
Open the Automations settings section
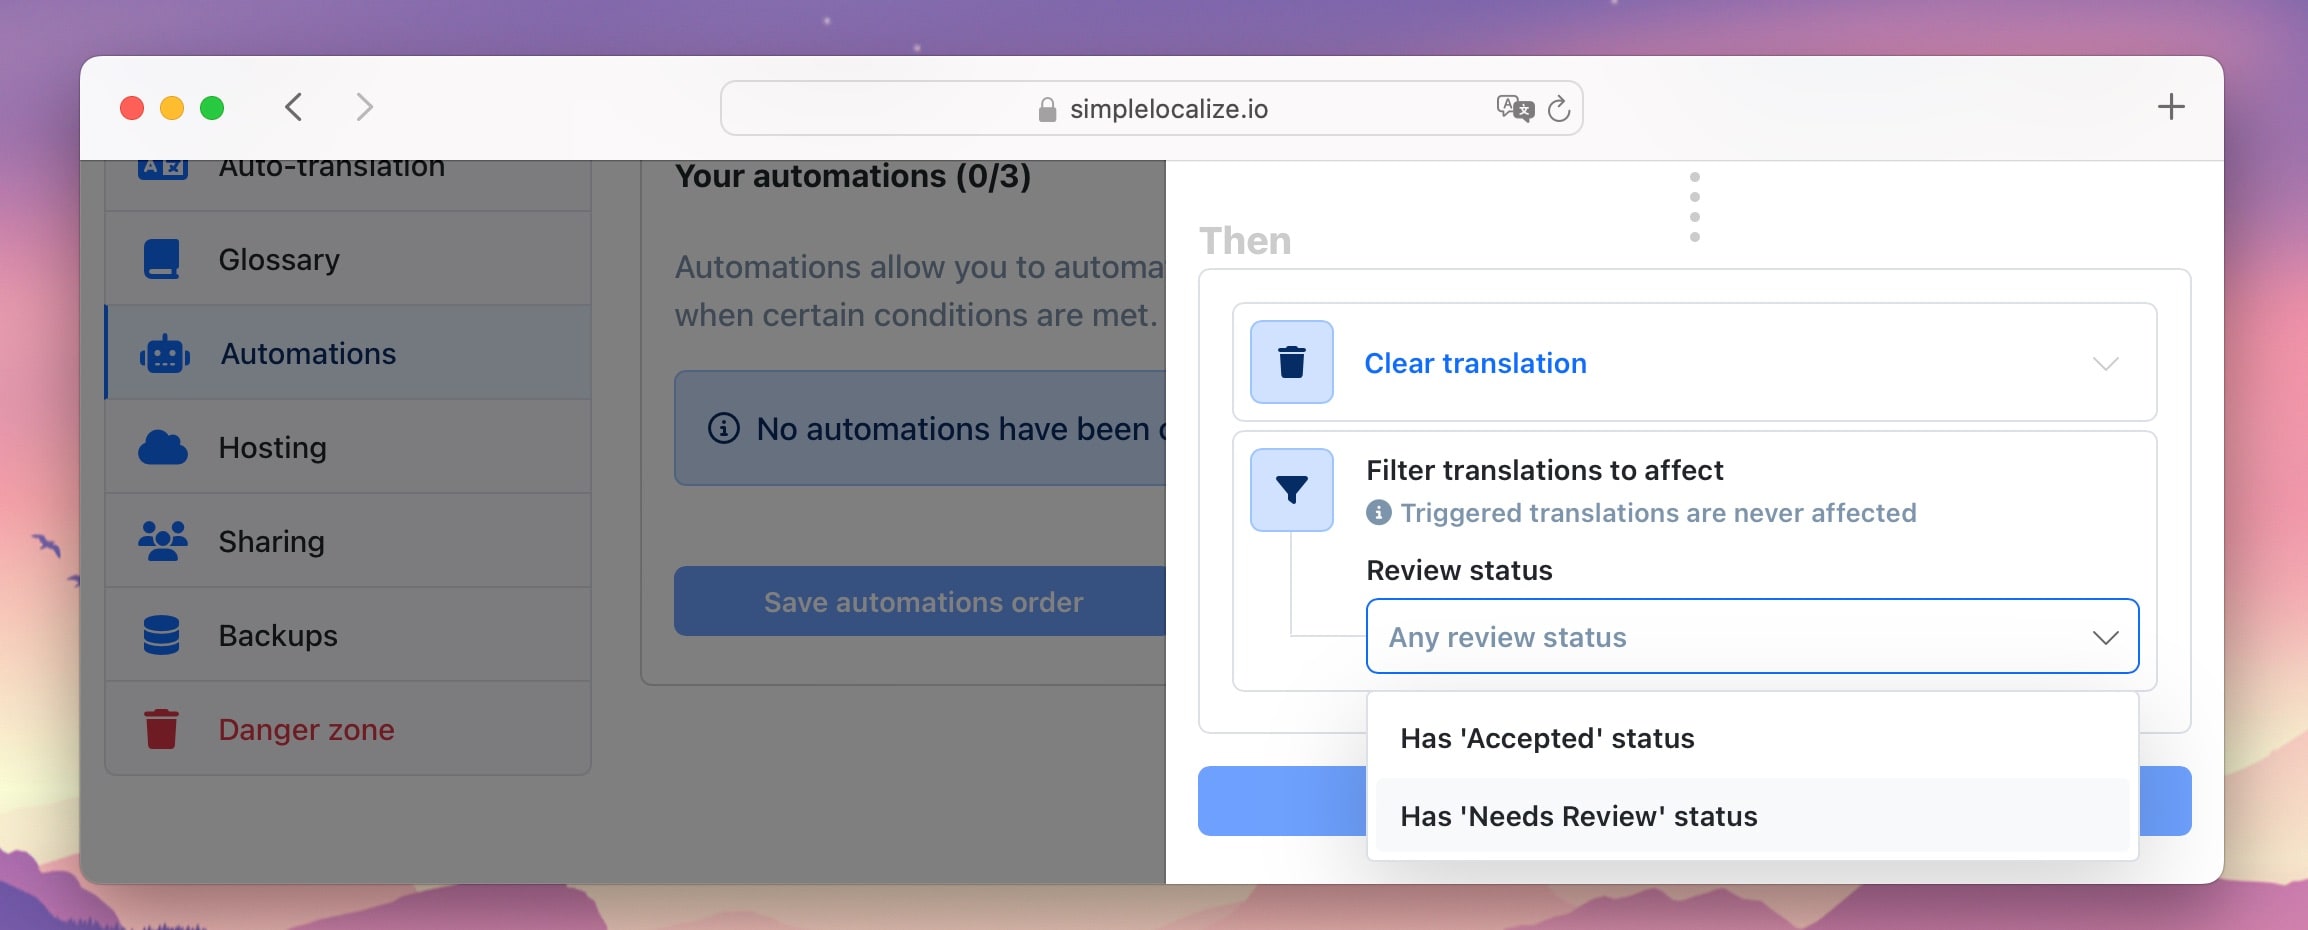(348, 353)
